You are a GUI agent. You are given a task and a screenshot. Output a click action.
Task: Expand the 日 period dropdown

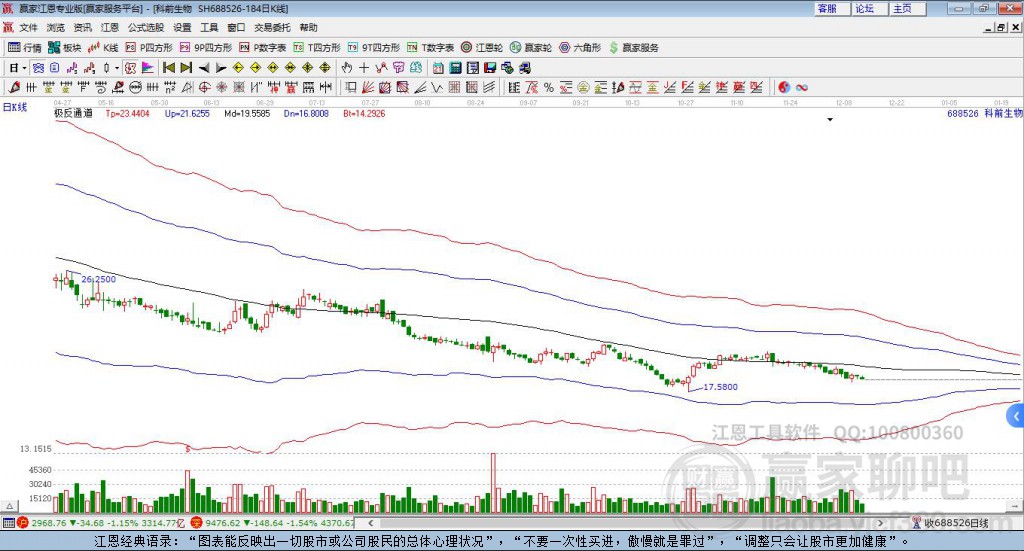(24, 68)
